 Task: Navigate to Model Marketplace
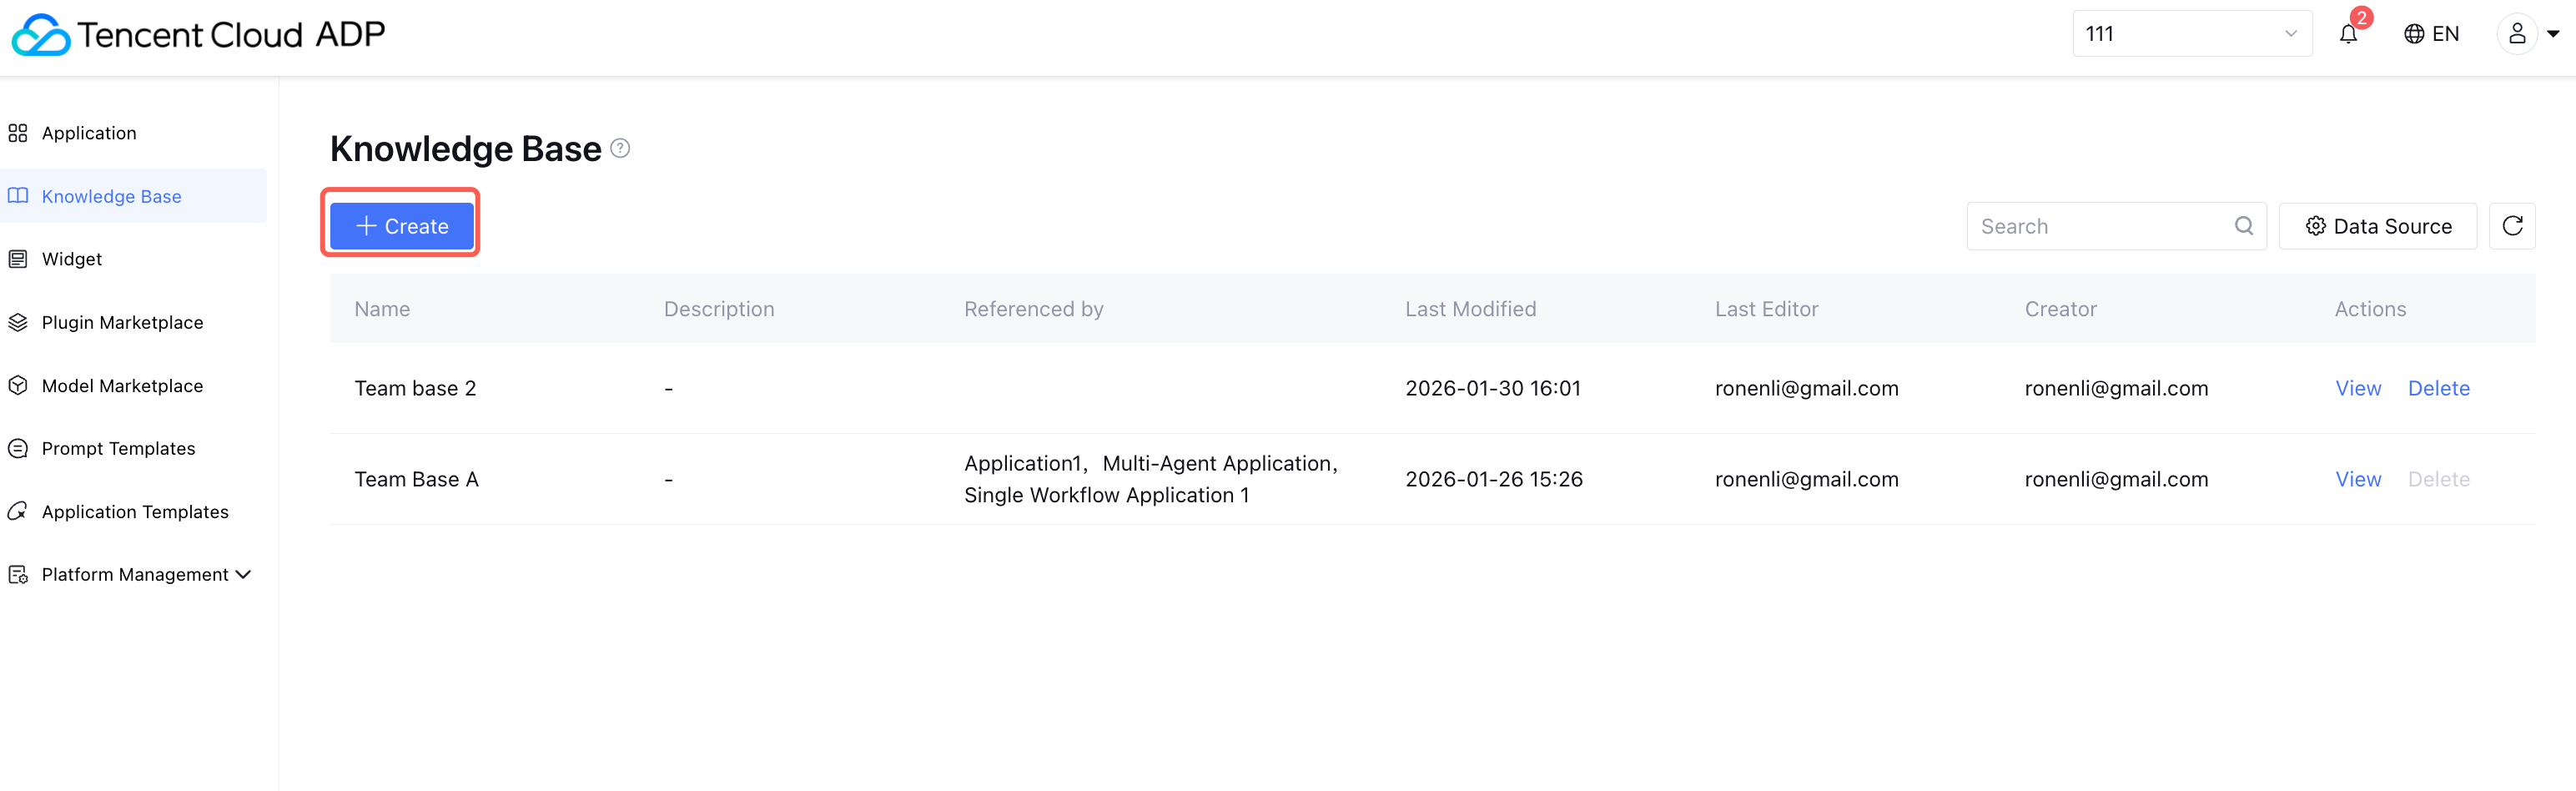(122, 386)
